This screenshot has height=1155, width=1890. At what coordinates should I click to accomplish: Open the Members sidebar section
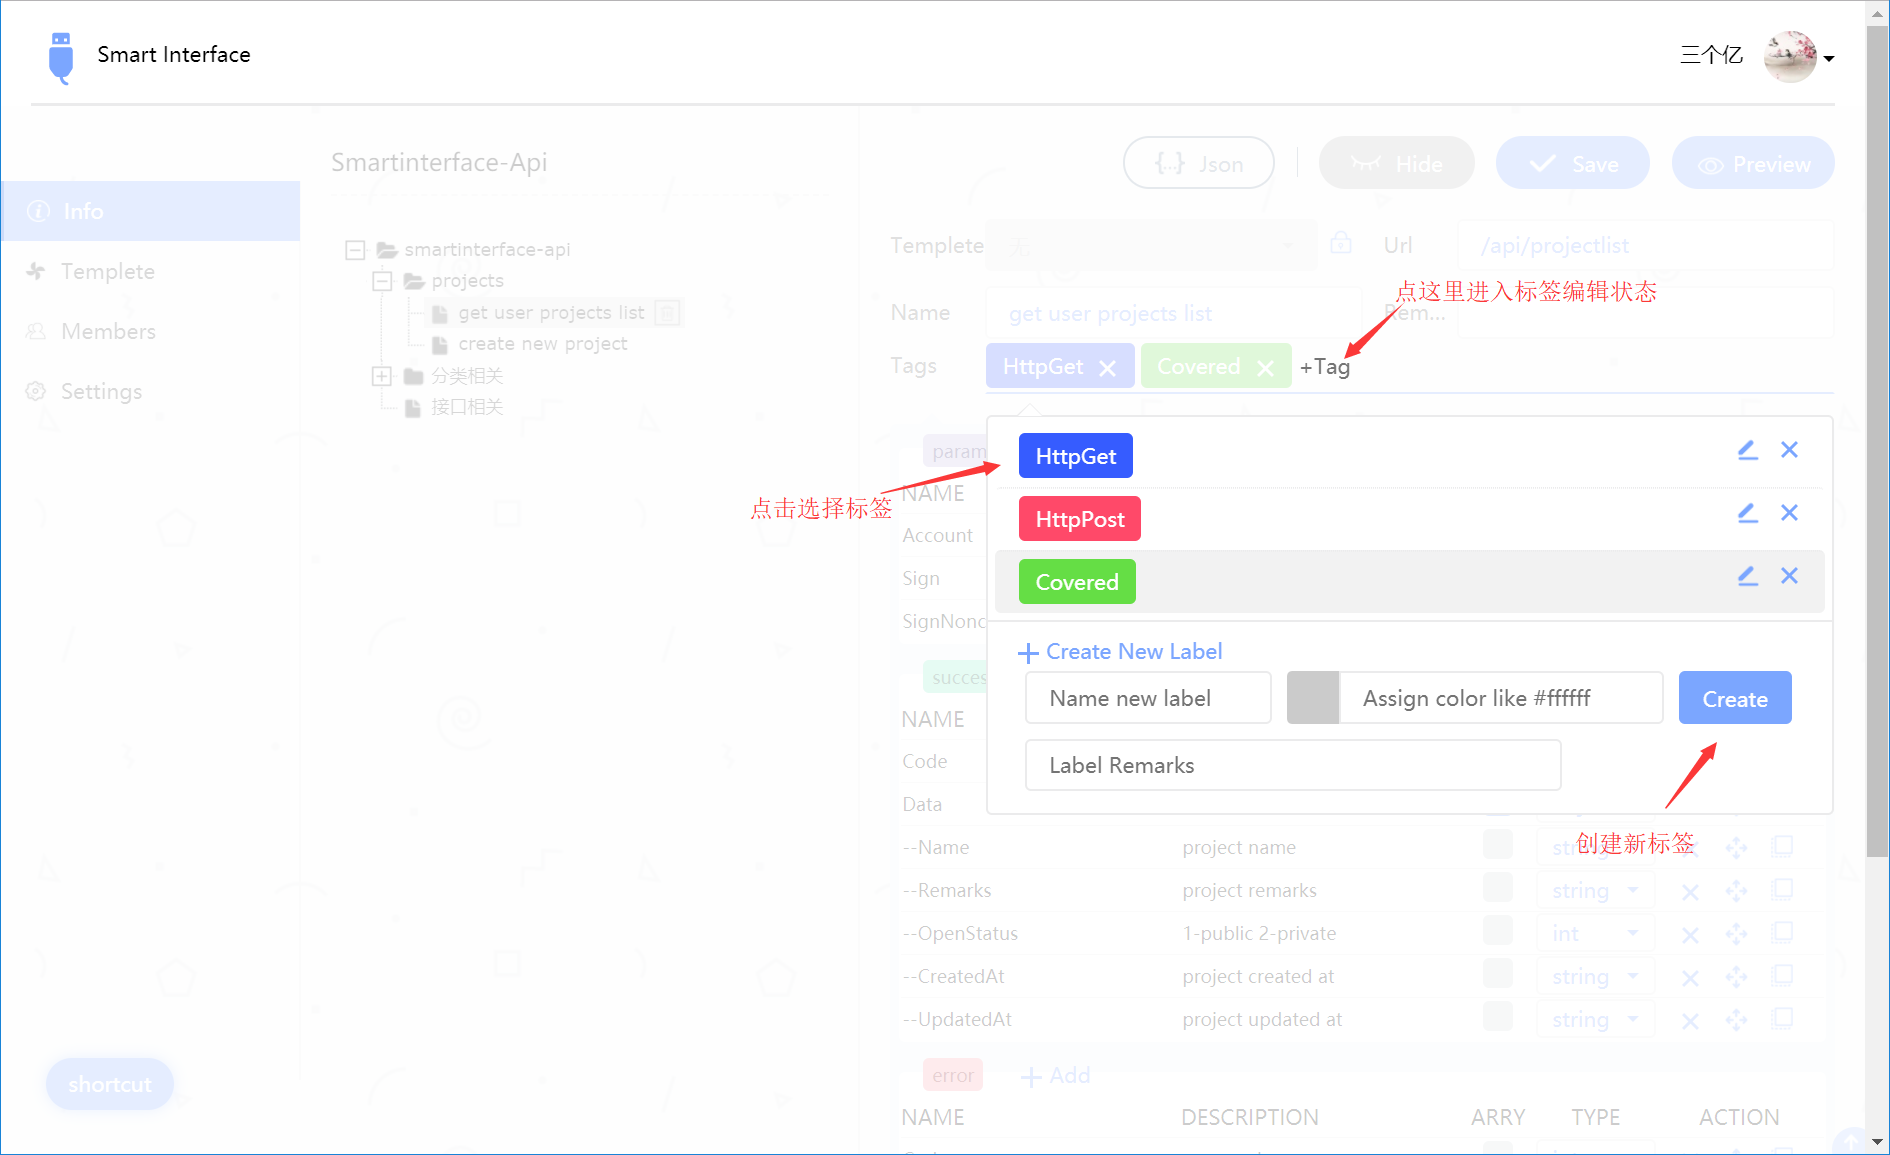[x=108, y=331]
